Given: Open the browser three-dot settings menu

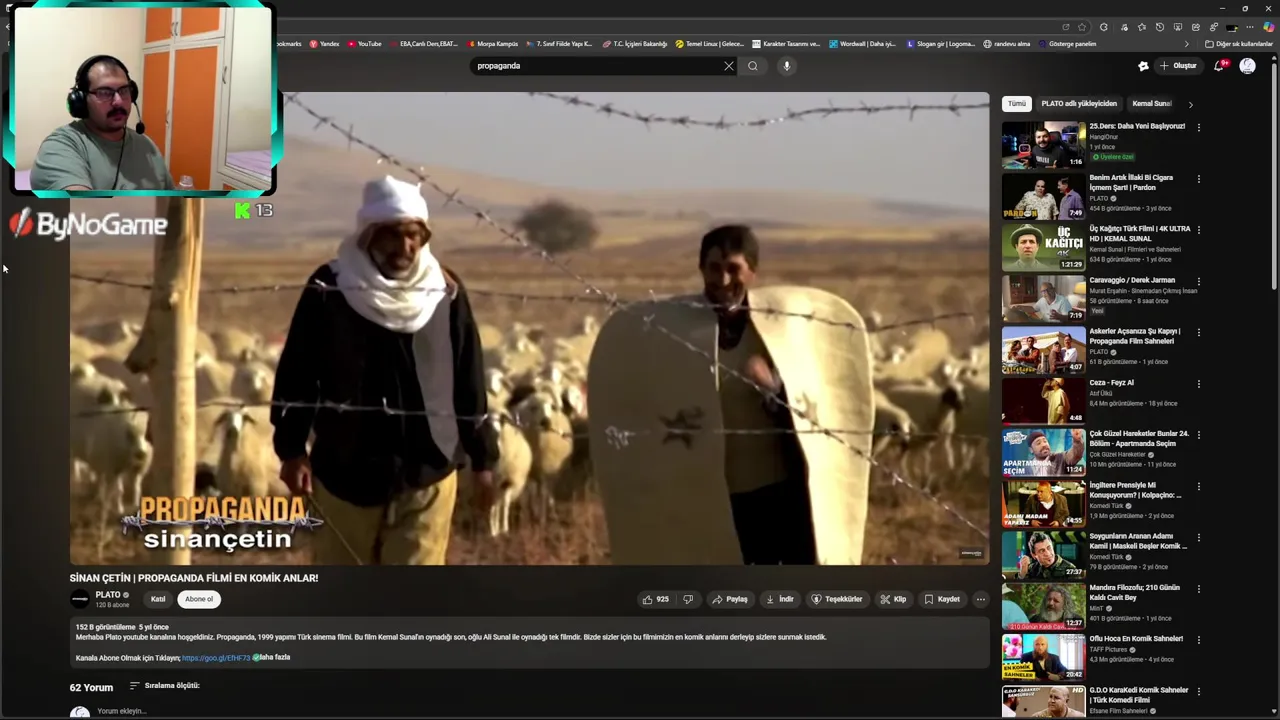Looking at the screenshot, I should 1250,27.
